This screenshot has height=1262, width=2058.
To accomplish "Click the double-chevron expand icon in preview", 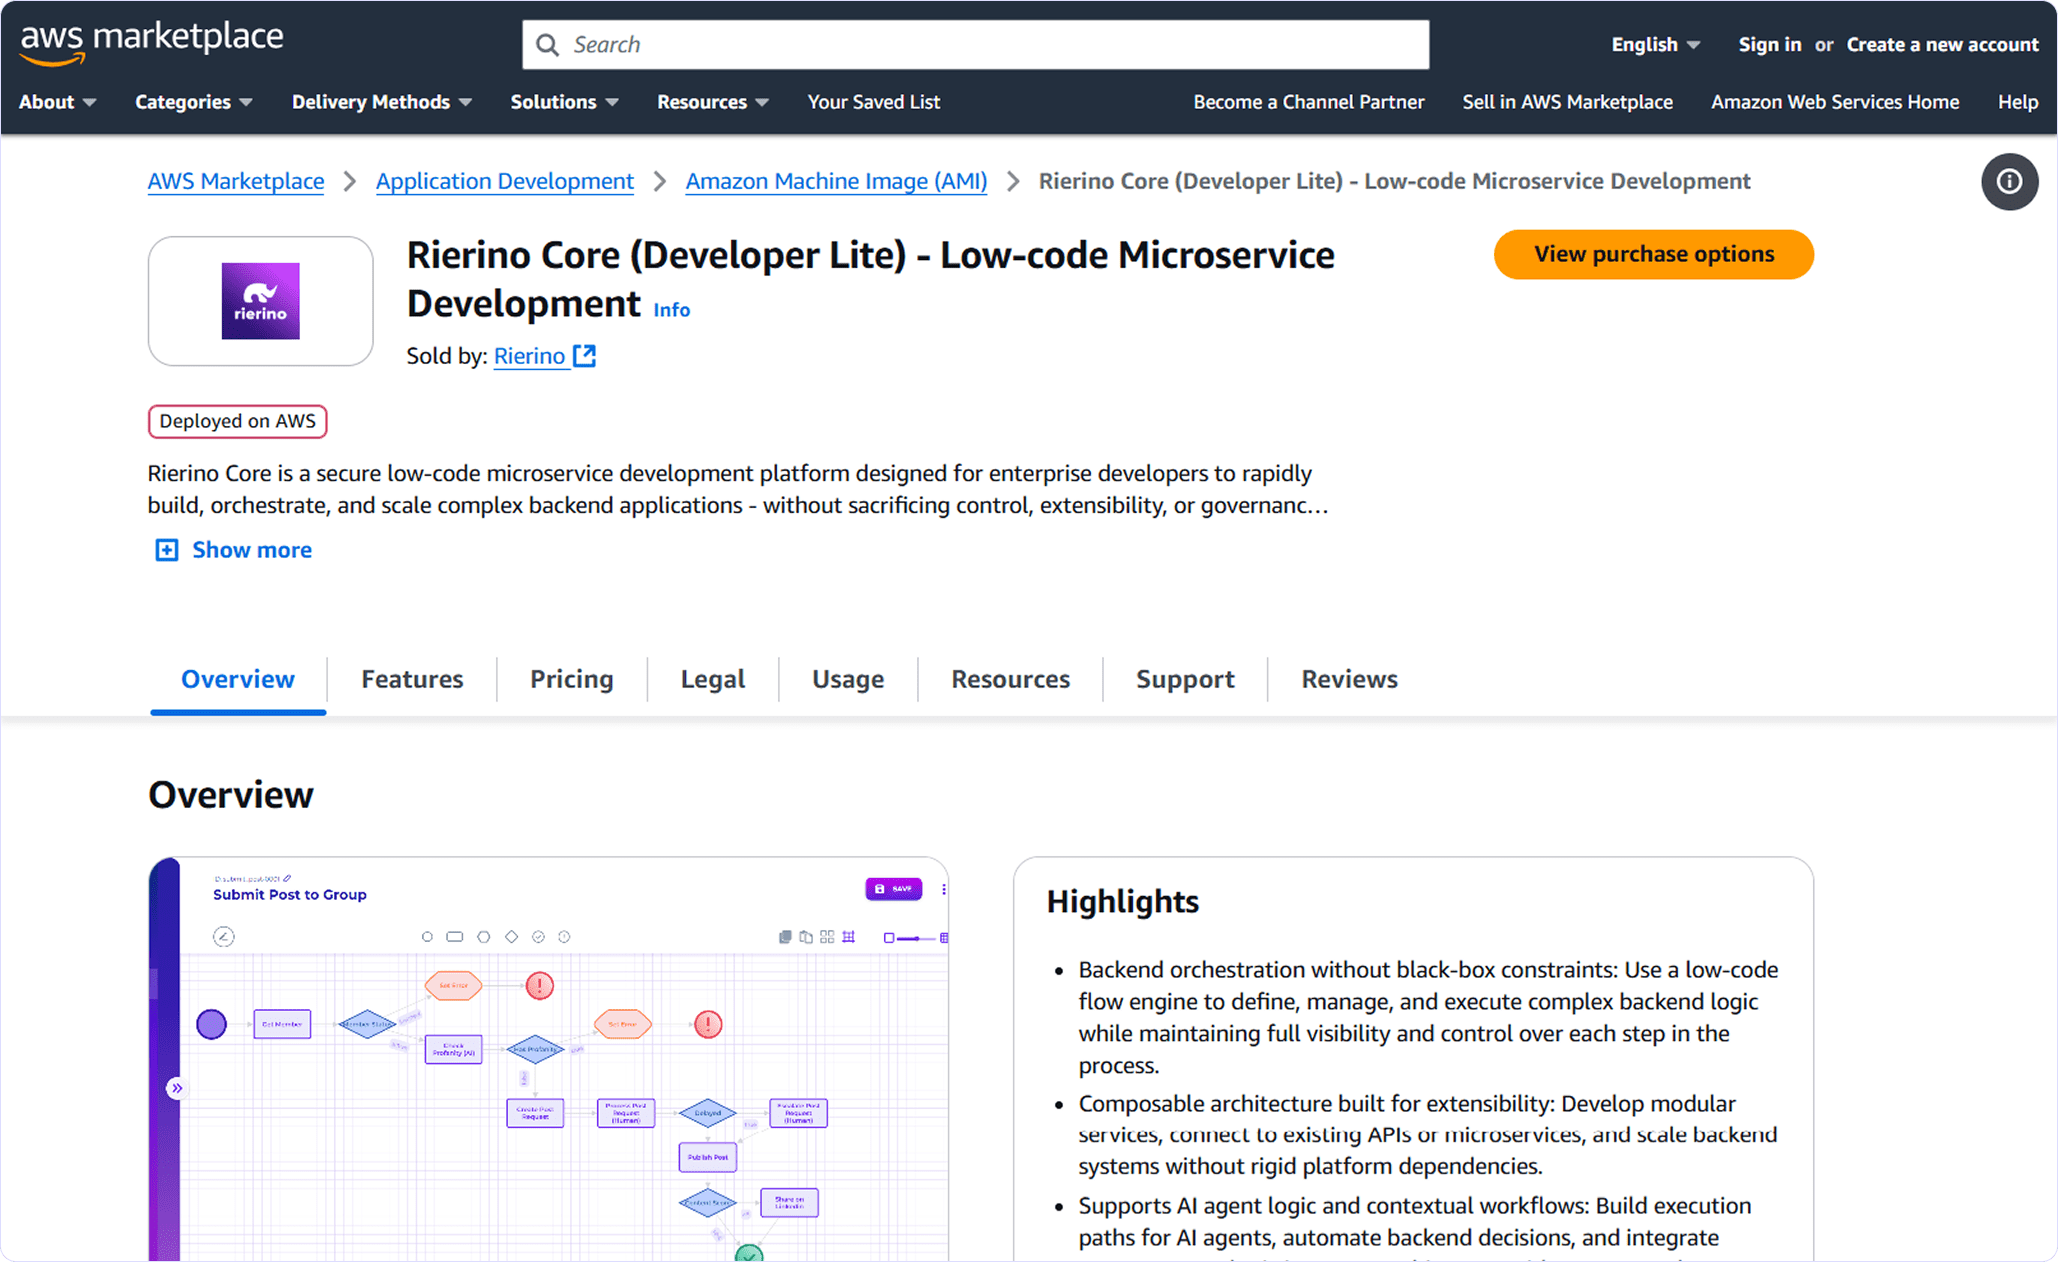I will coord(176,1088).
